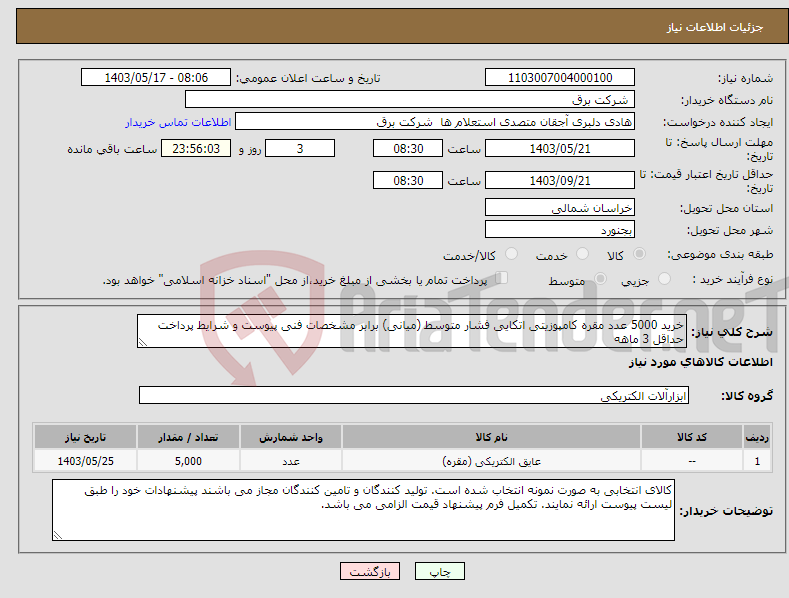Screen dimensions: 789x598
Task: Click the price validity date 1403/09/21
Action: click(560, 180)
